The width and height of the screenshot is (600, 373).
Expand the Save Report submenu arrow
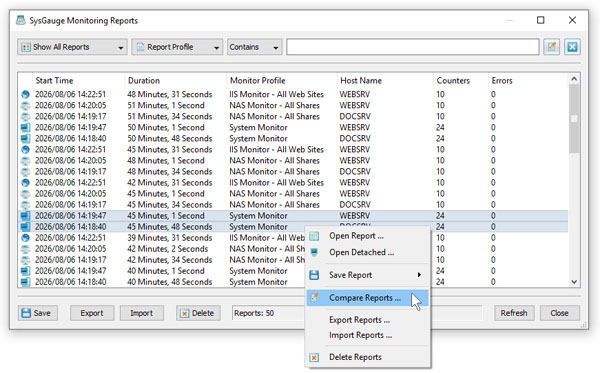click(x=419, y=275)
